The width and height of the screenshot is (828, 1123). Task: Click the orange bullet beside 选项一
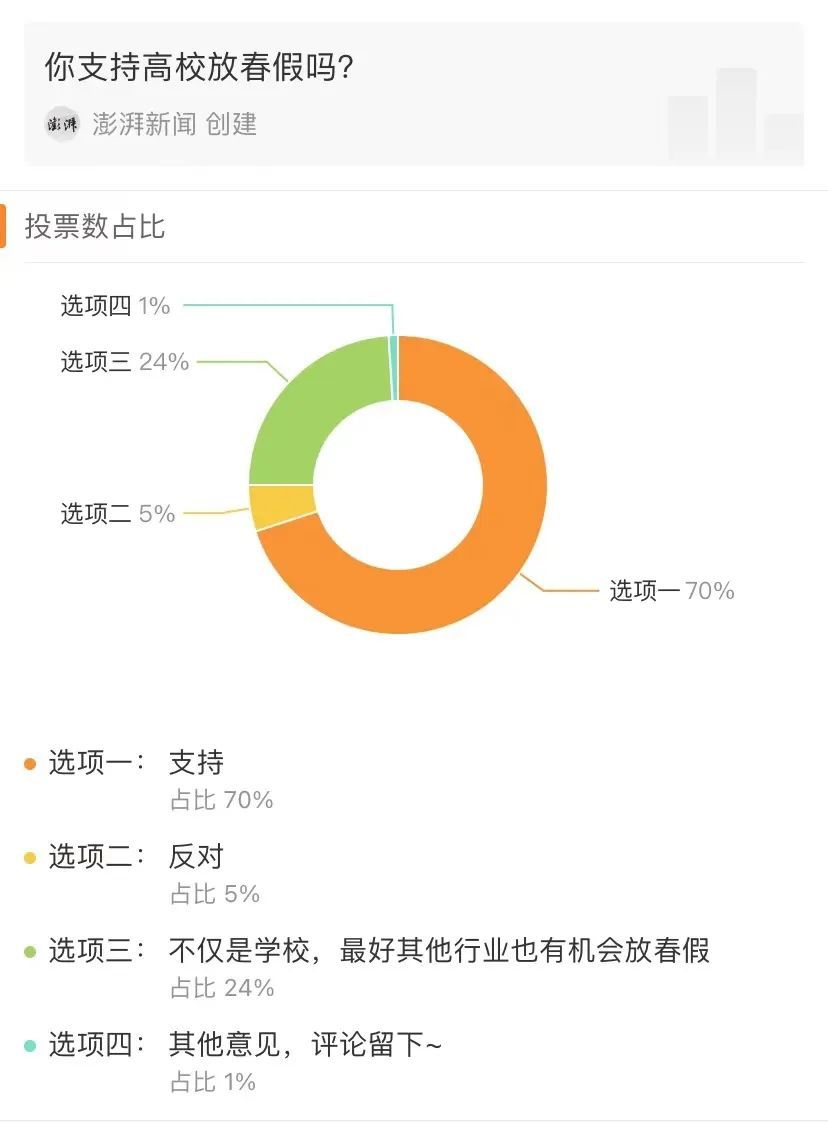tap(30, 764)
